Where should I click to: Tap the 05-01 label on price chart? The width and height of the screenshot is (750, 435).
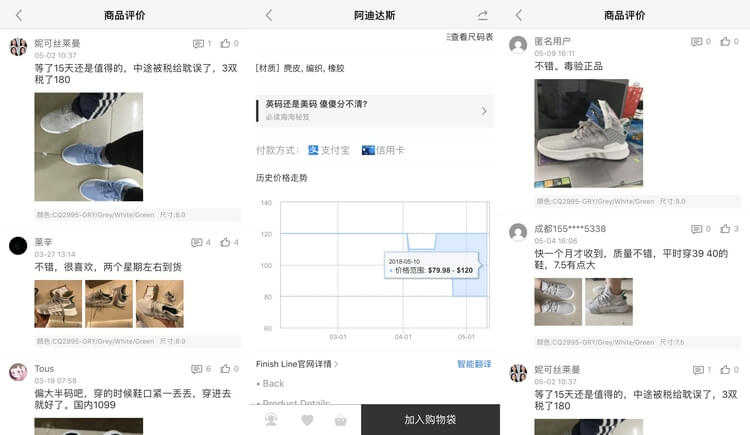pyautogui.click(x=466, y=337)
